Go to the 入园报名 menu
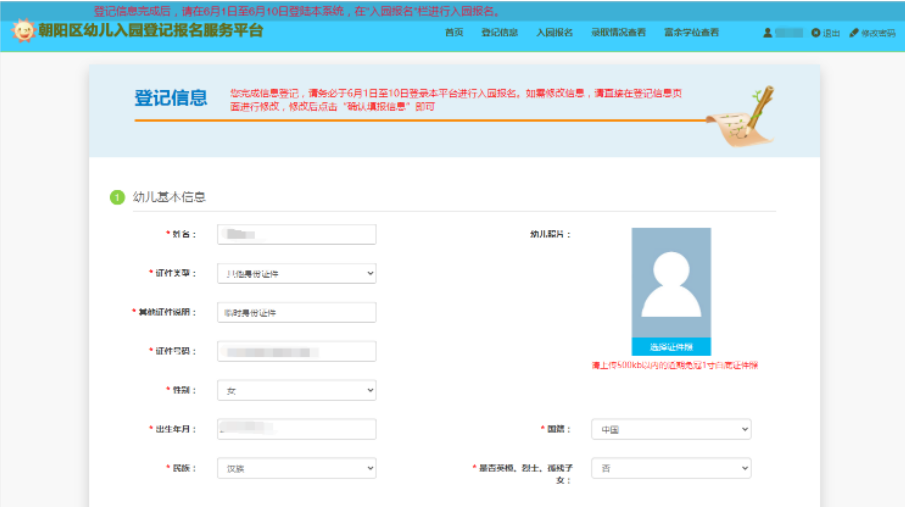Viewport: 905px width, 508px height. coord(555,32)
